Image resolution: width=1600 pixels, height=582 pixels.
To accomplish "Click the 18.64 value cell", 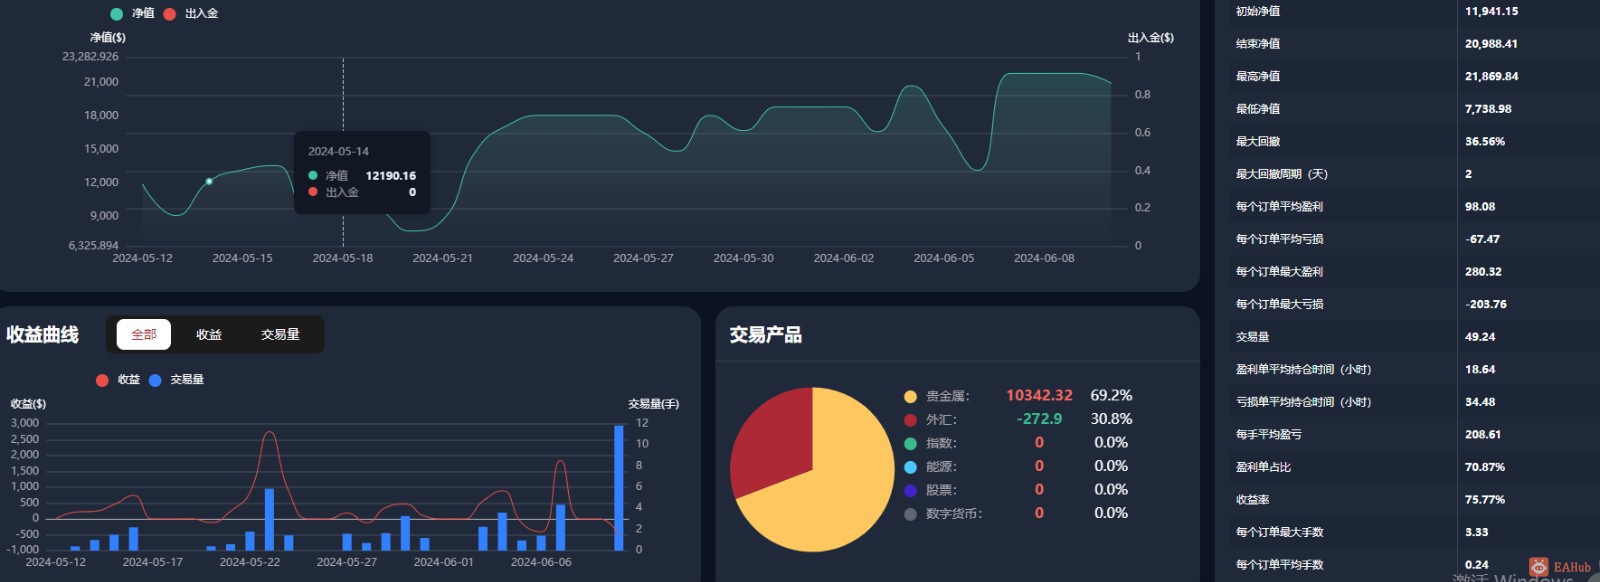I will coord(1480,369).
